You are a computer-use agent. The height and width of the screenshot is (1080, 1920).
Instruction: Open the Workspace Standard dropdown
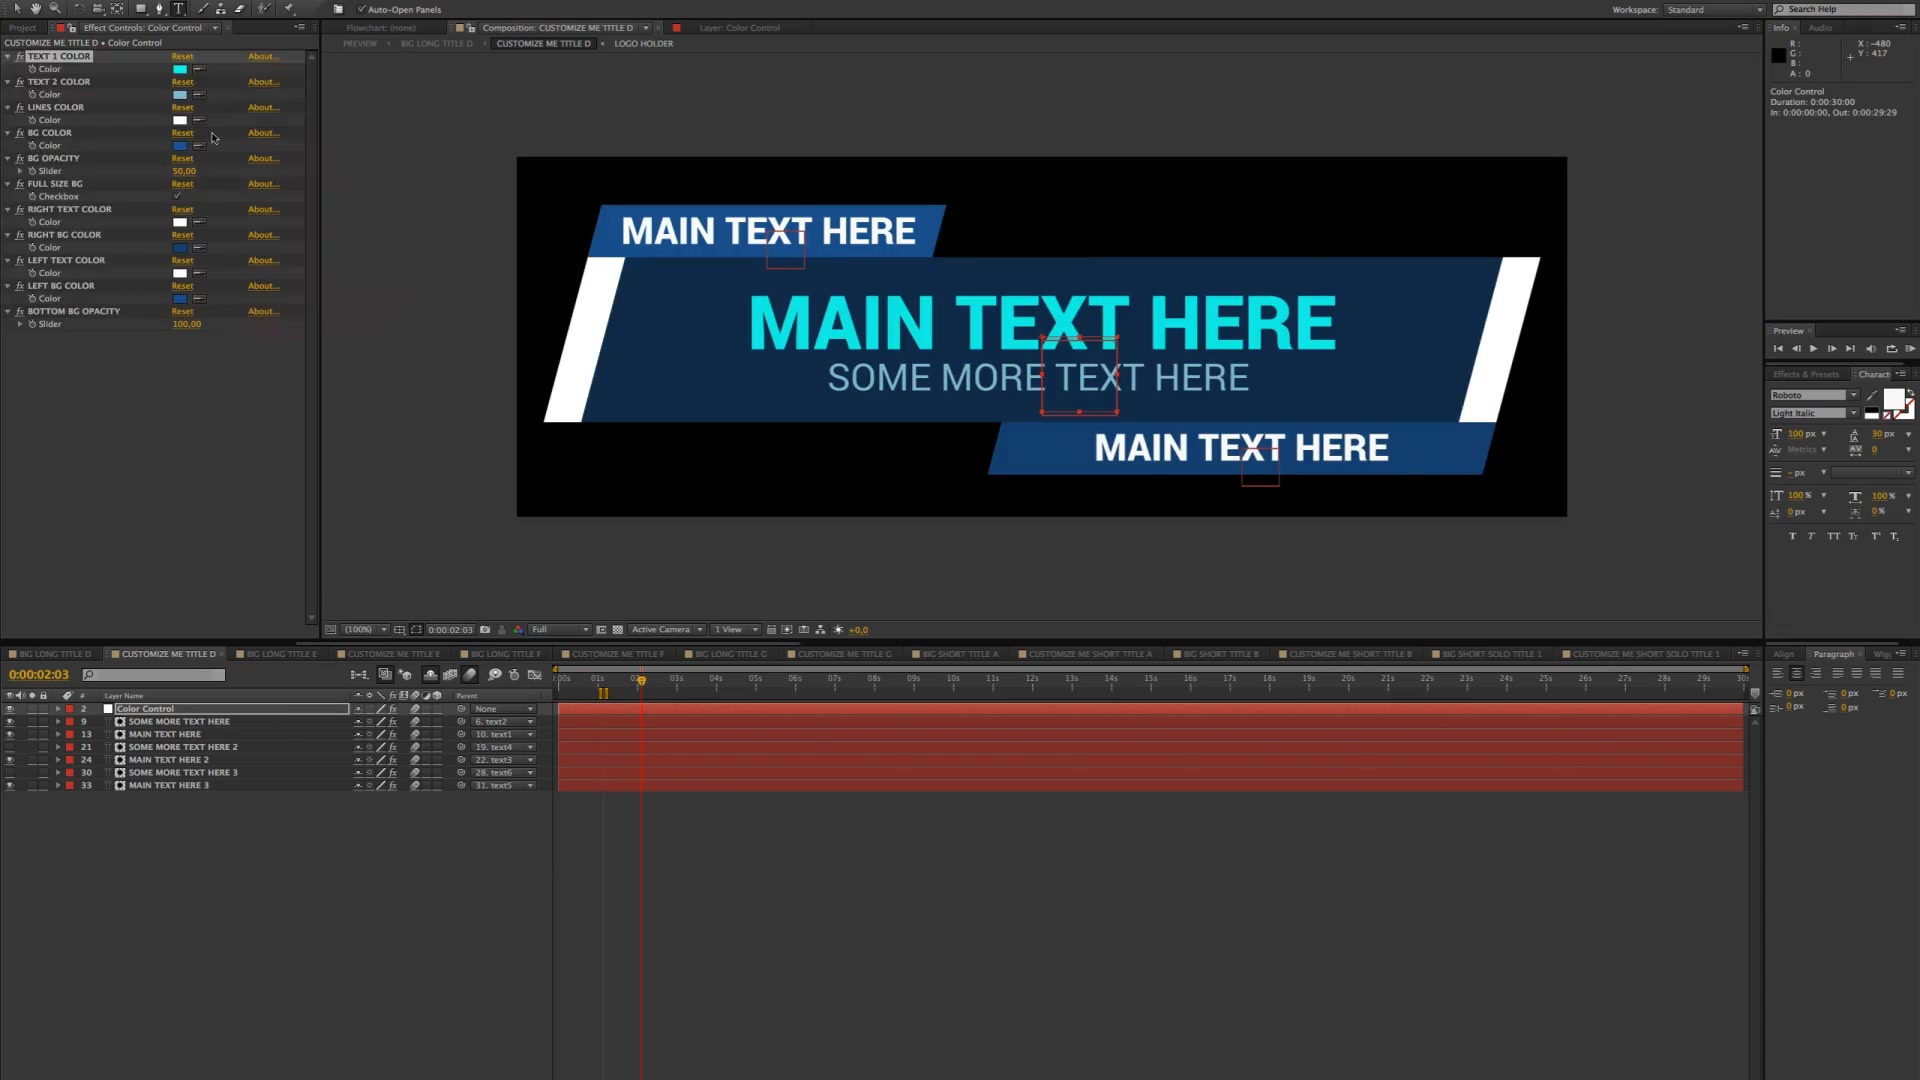[1714, 10]
